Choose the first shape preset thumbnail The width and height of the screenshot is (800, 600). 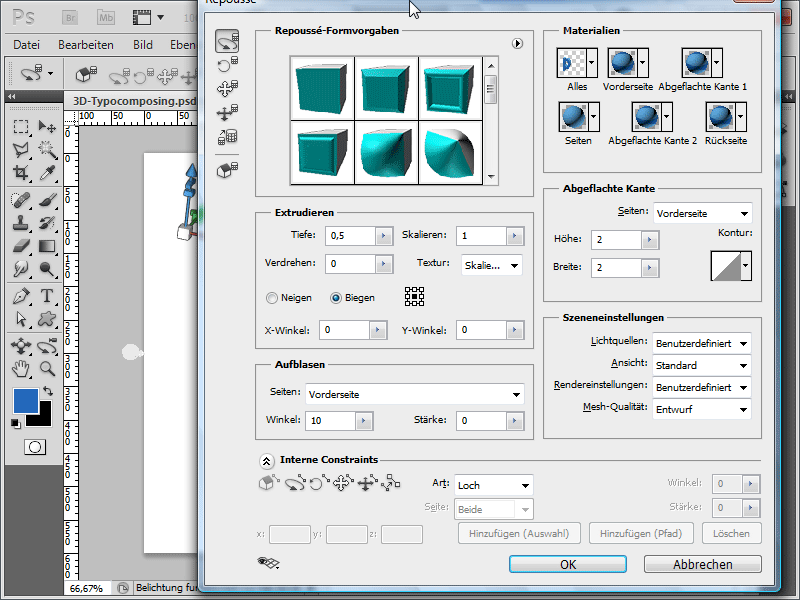pos(321,88)
